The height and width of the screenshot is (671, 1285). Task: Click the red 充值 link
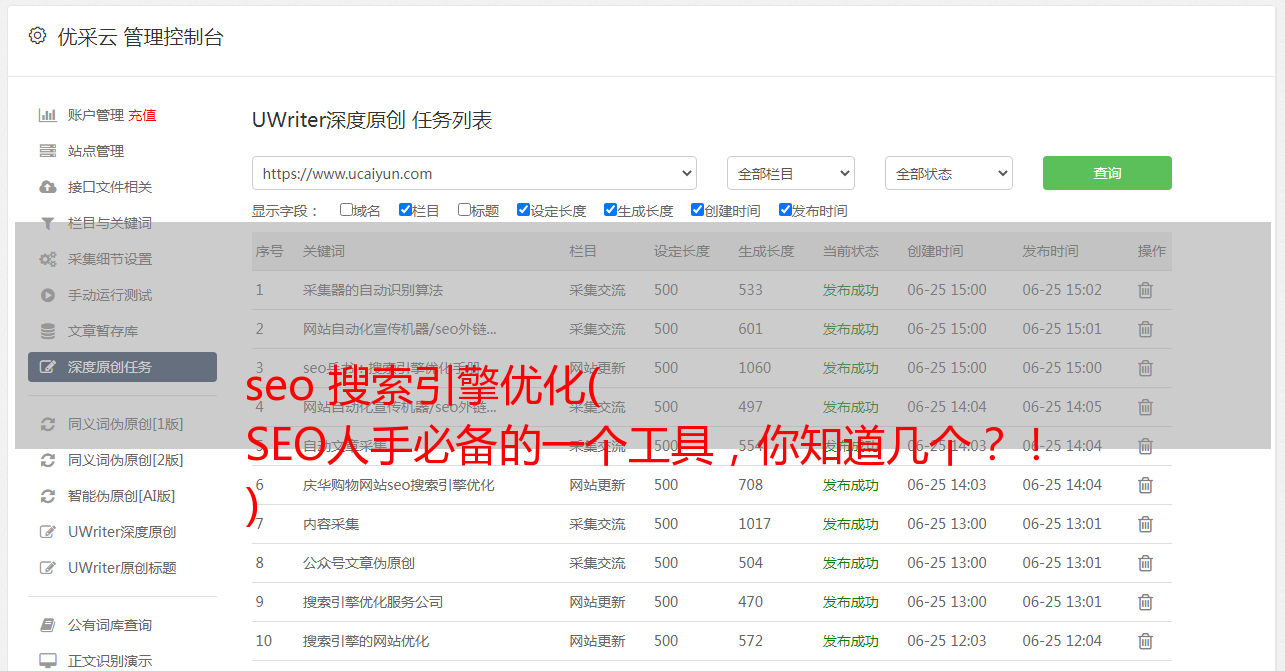coord(142,115)
